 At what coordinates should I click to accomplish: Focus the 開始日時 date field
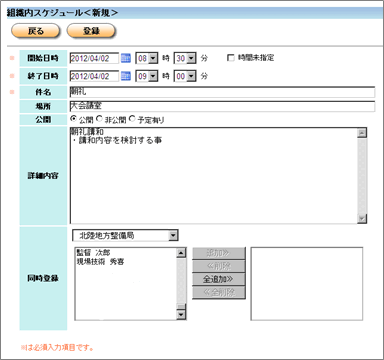click(x=94, y=58)
